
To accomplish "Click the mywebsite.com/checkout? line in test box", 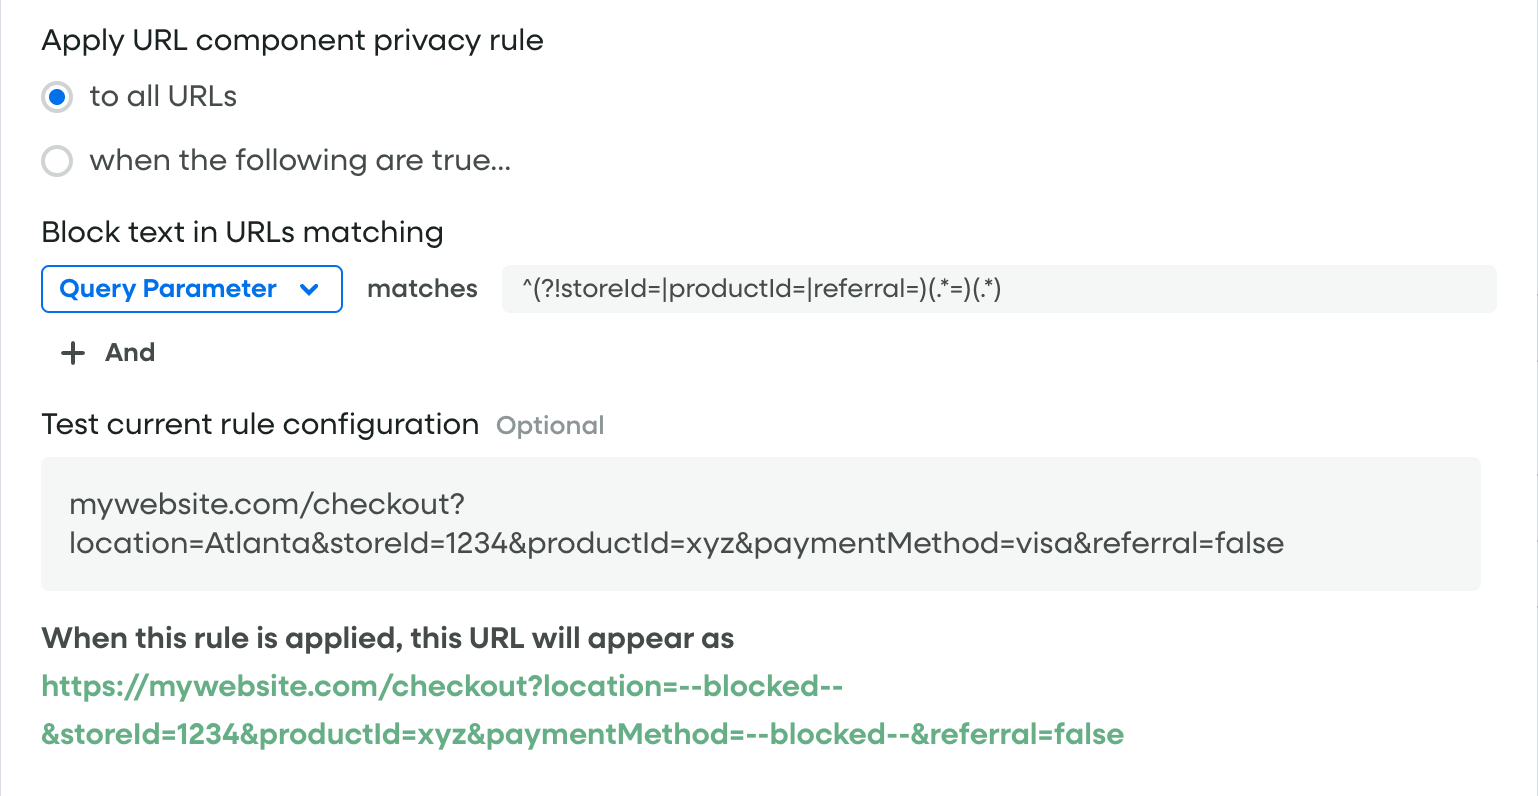I will [x=267, y=503].
